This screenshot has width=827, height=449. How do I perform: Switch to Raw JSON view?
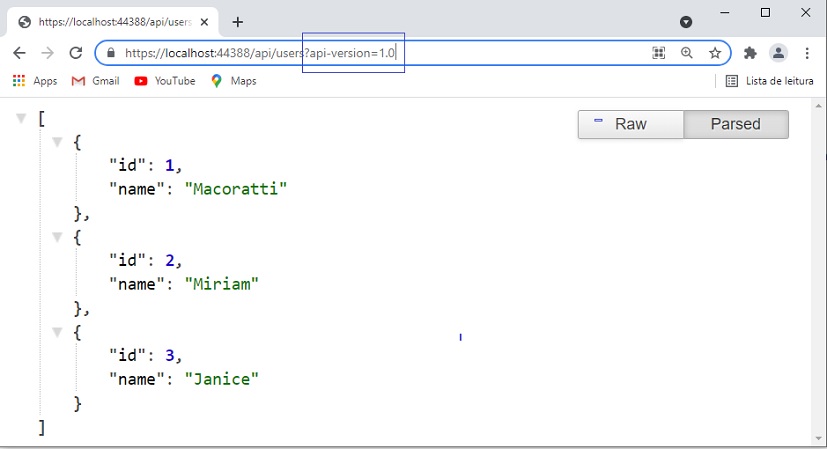pyautogui.click(x=631, y=124)
